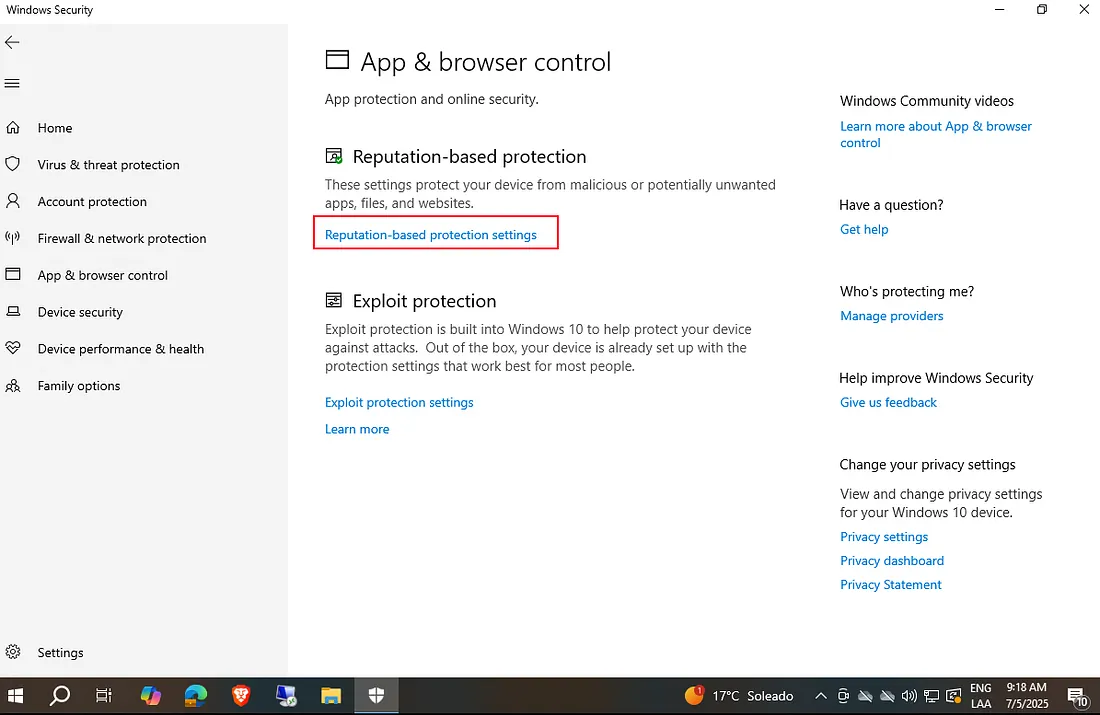The height and width of the screenshot is (715, 1100).
Task: Select Device security in sidebar
Action: coord(80,312)
